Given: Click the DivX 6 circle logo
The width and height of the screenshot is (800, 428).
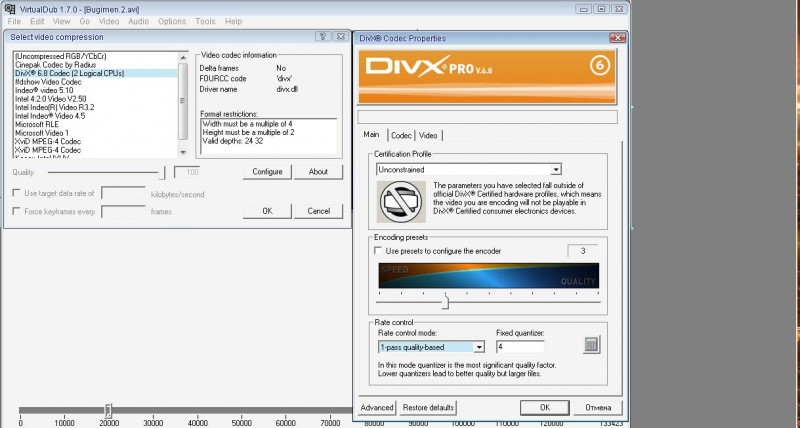Looking at the screenshot, I should (599, 65).
